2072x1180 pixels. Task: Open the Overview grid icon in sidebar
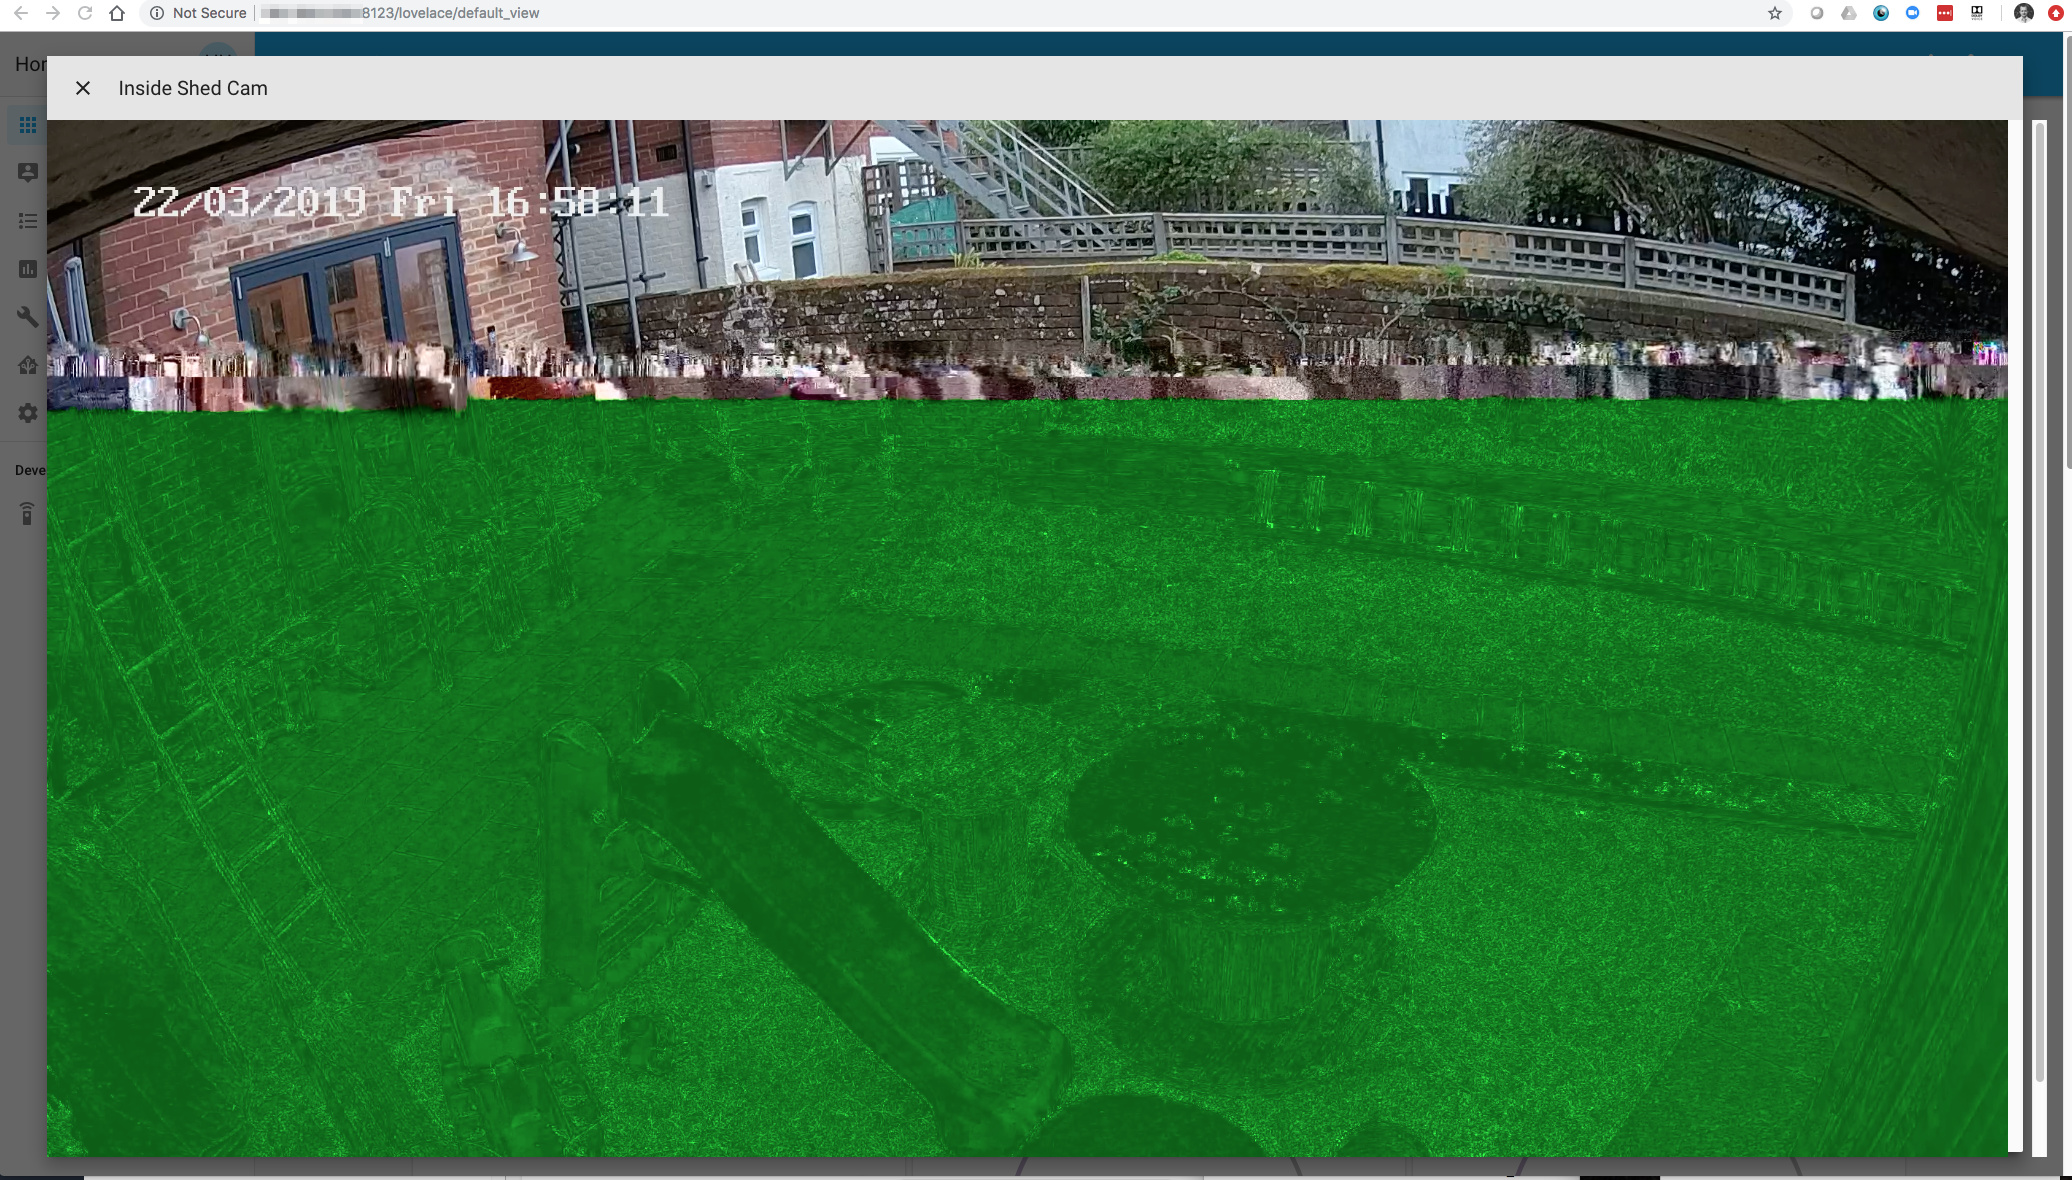coord(27,125)
